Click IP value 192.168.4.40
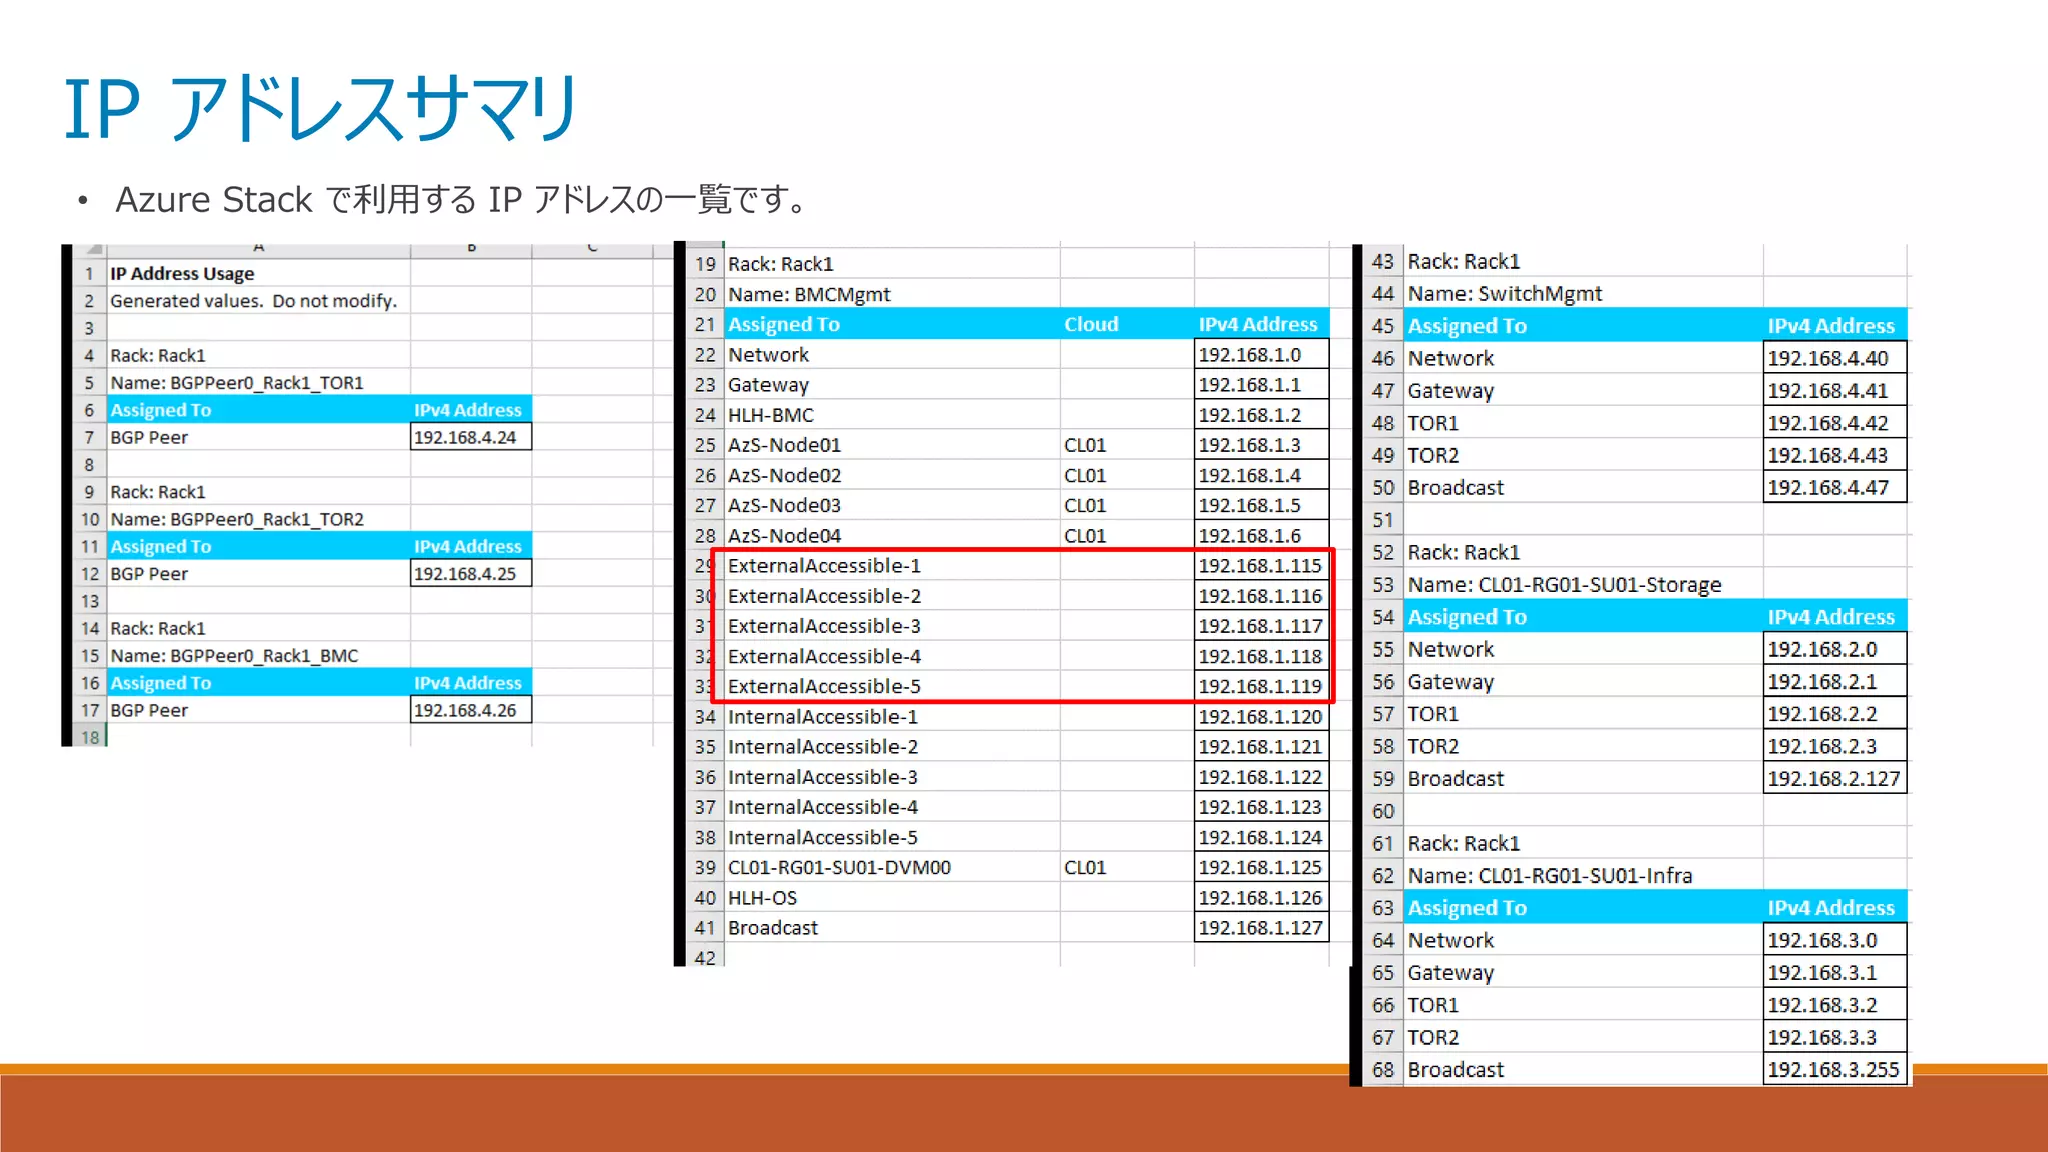2048x1152 pixels. (1834, 358)
